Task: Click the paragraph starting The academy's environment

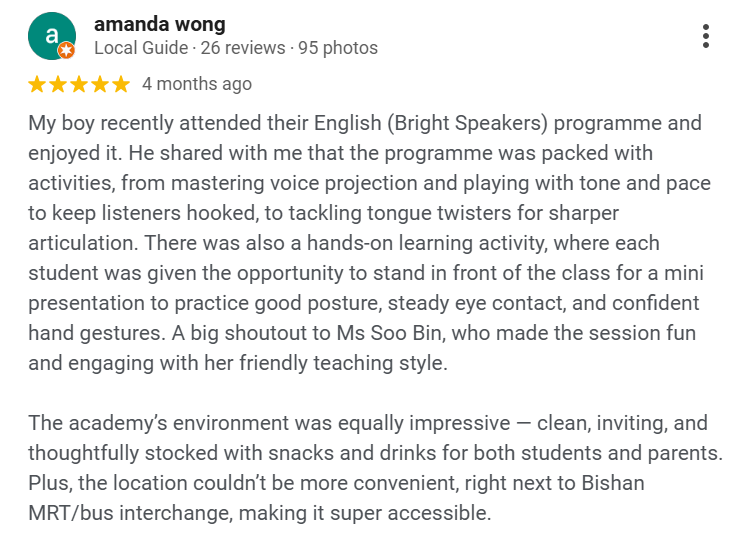Action: coord(375,468)
